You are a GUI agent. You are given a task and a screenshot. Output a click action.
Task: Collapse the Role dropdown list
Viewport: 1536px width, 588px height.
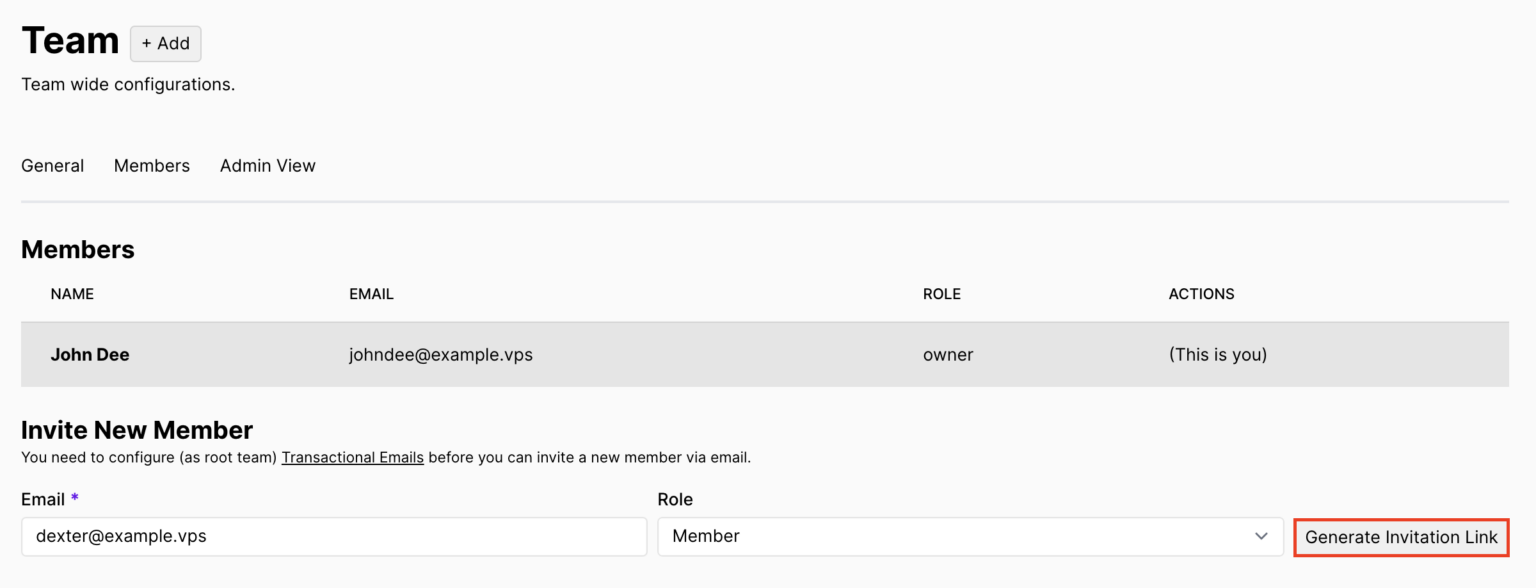(x=1261, y=536)
